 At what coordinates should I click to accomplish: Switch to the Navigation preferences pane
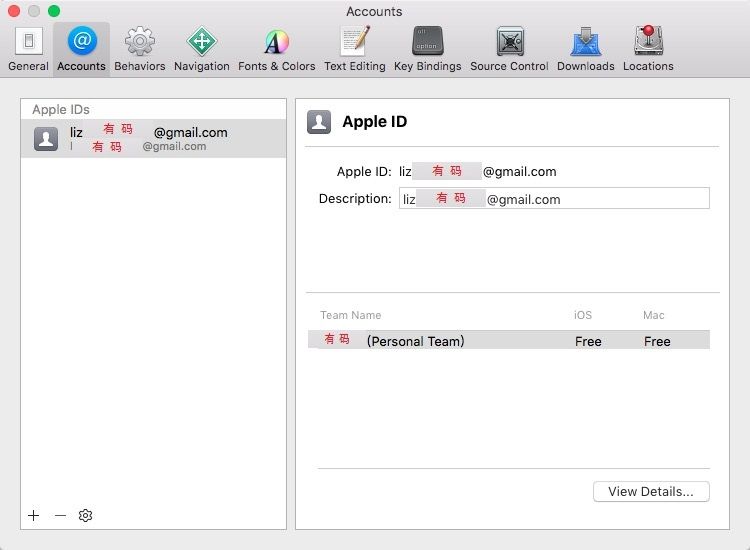(x=202, y=48)
